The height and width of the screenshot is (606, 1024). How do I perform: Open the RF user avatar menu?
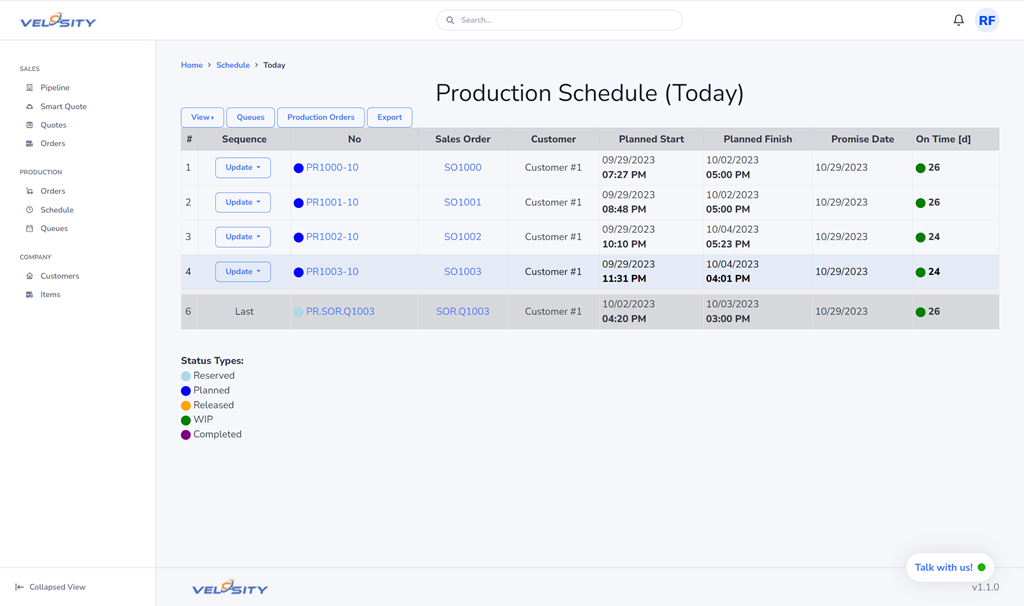[987, 20]
